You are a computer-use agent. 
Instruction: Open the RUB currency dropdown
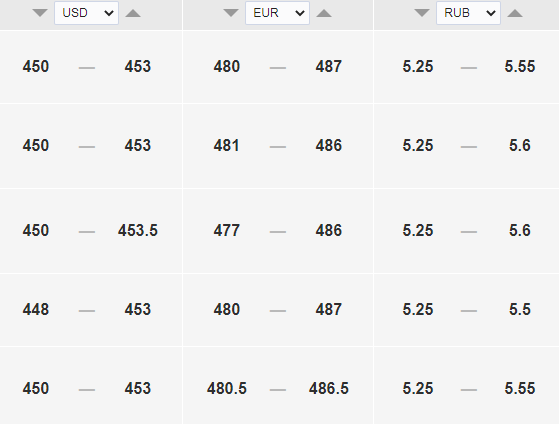coord(468,13)
